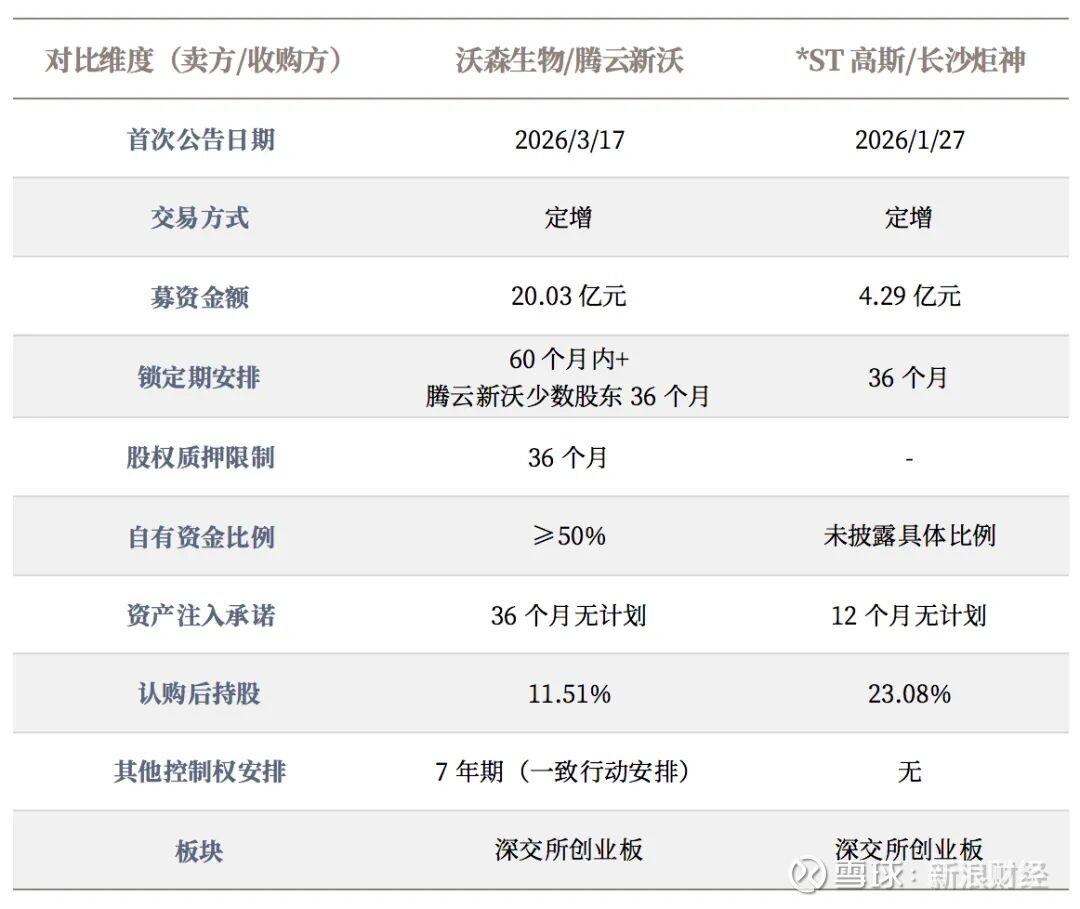
Task: Click 定增 in the *ST 高斯 column
Action: tap(908, 218)
